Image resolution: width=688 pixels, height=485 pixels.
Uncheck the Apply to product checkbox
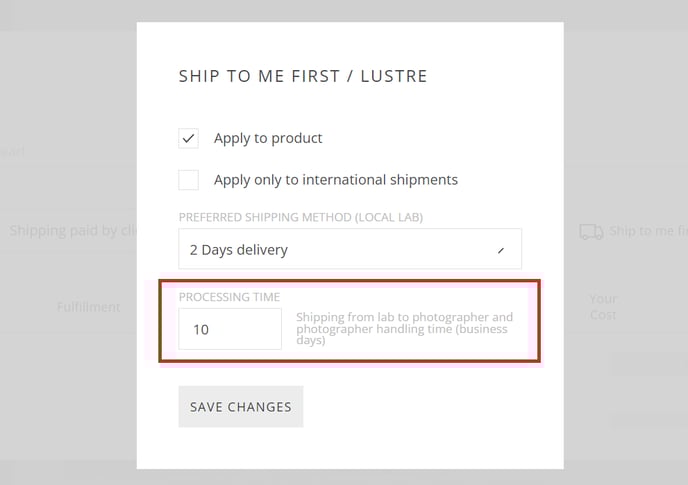point(188,138)
